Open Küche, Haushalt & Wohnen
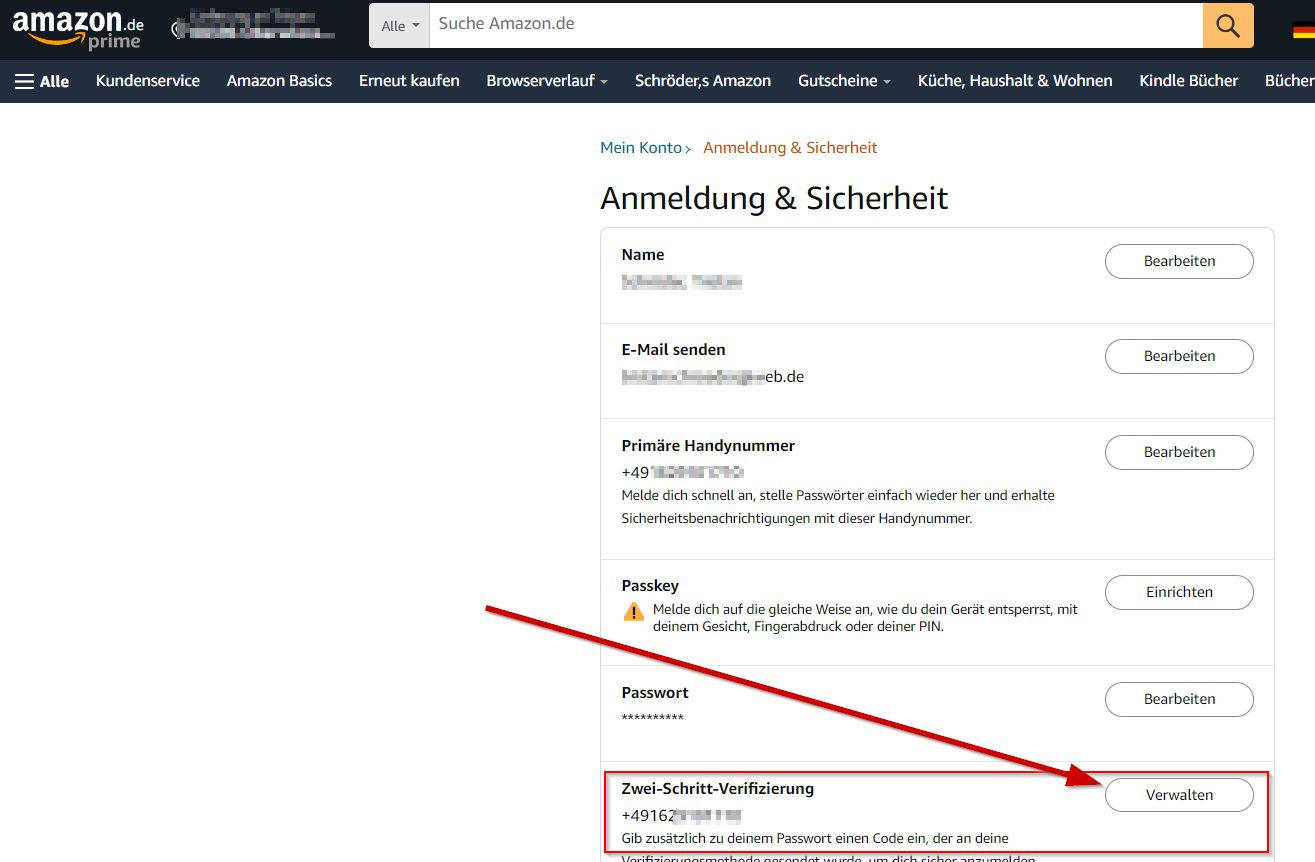This screenshot has width=1315, height=862. tap(1015, 81)
